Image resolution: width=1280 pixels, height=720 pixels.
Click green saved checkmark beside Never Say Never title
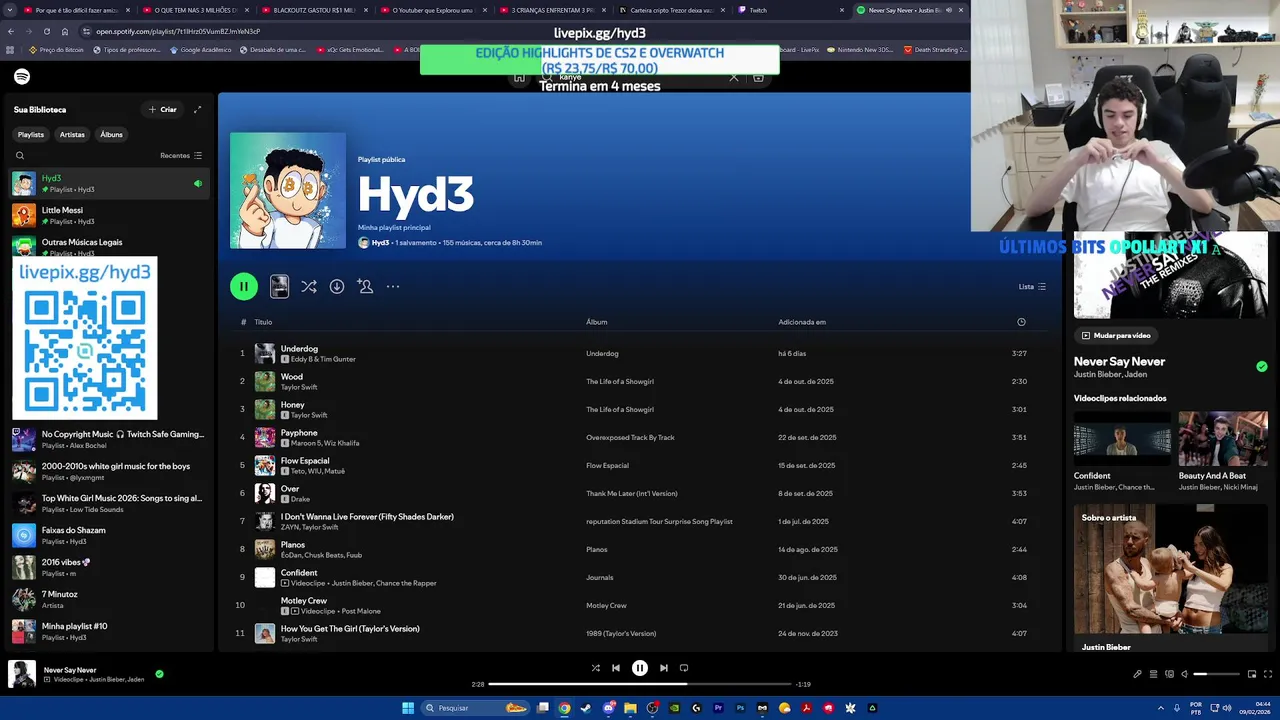(1262, 367)
